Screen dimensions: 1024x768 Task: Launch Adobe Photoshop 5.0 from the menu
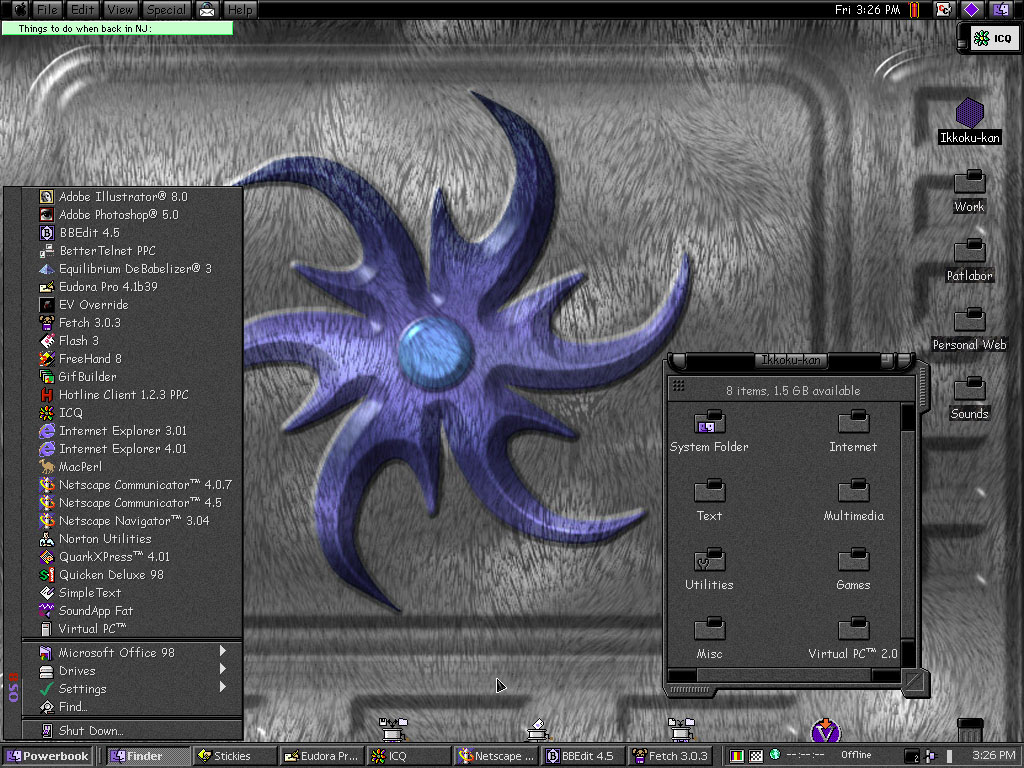[118, 215]
